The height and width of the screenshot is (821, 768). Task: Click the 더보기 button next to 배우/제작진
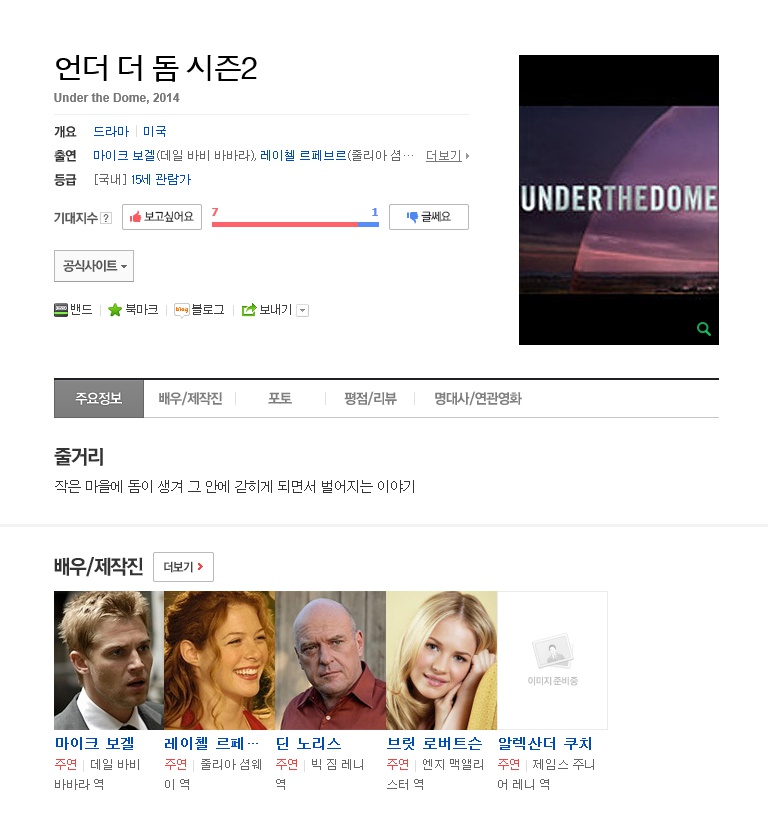point(183,567)
